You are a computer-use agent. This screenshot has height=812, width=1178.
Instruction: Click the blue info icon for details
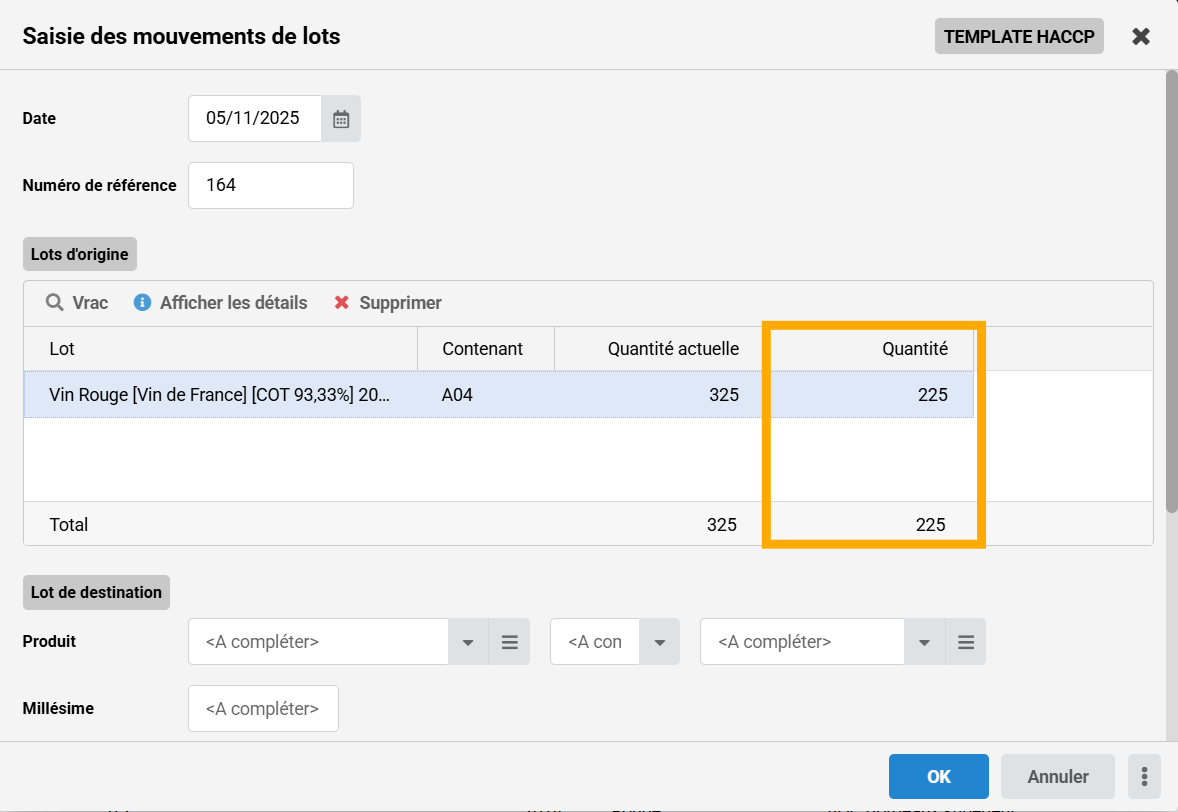pos(142,302)
